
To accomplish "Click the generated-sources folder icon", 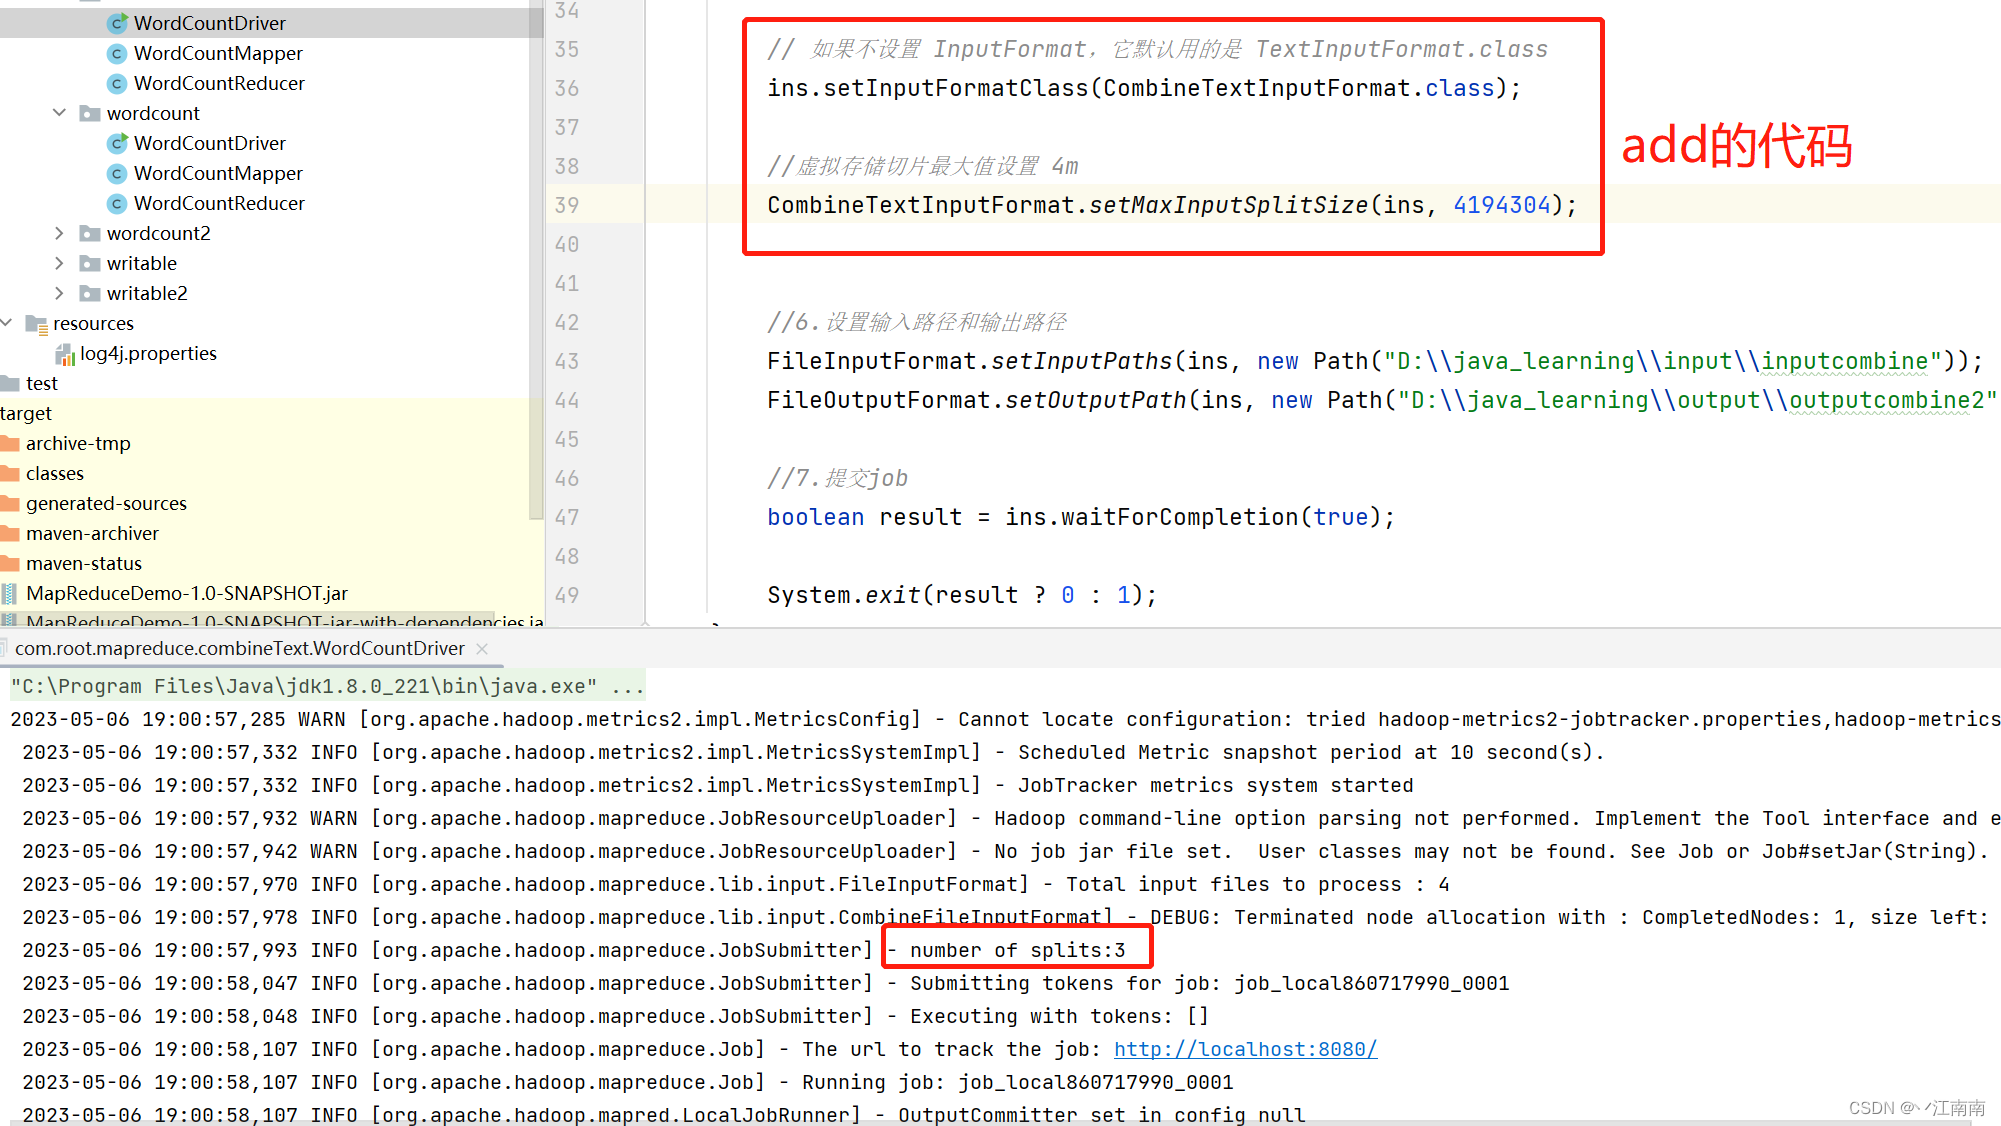I will [x=10, y=503].
